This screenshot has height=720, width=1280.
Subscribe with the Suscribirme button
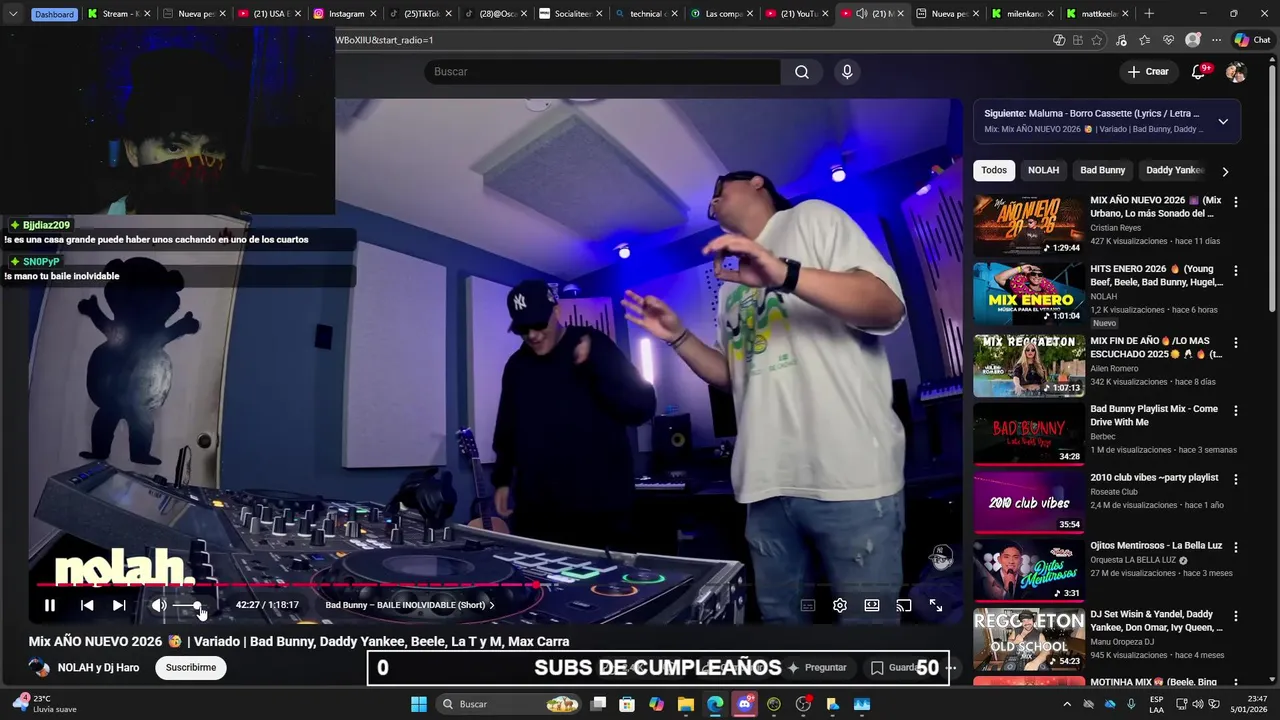pos(191,667)
